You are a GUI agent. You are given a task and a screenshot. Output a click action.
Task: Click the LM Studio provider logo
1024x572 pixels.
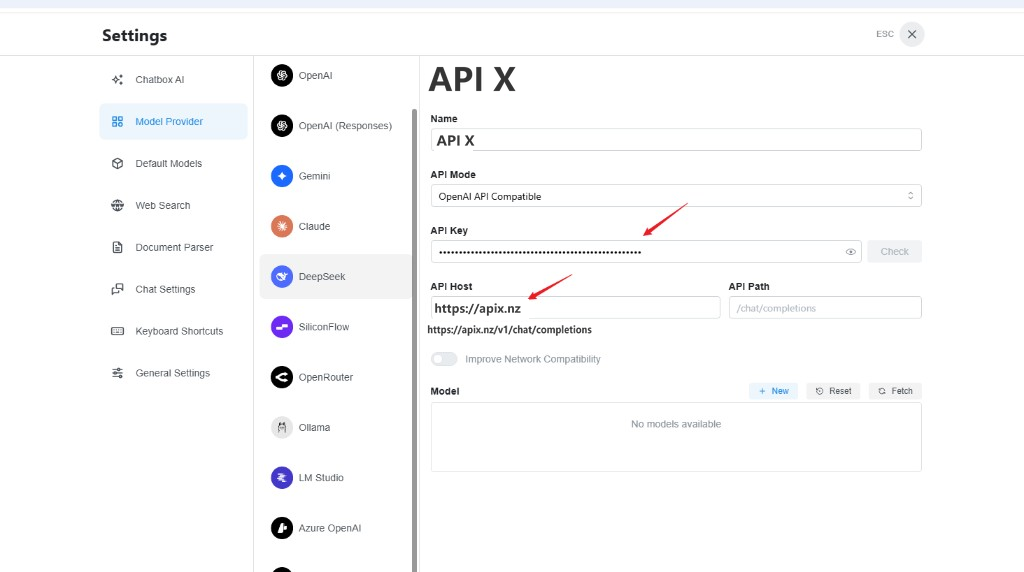coord(282,477)
